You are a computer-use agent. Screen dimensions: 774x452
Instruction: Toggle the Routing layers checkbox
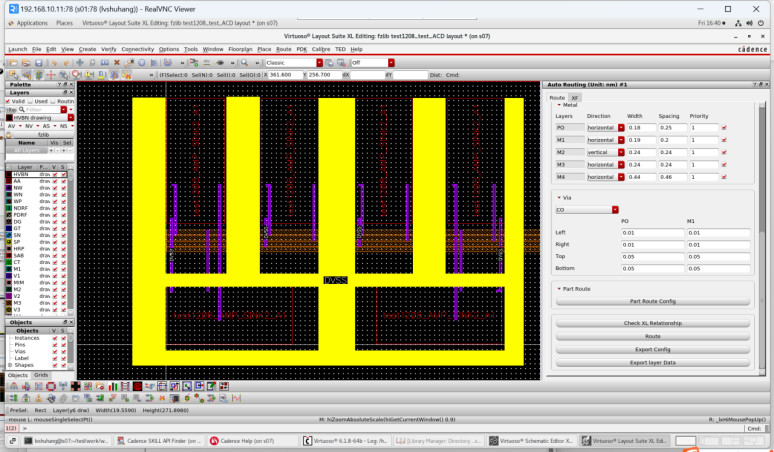pos(53,101)
